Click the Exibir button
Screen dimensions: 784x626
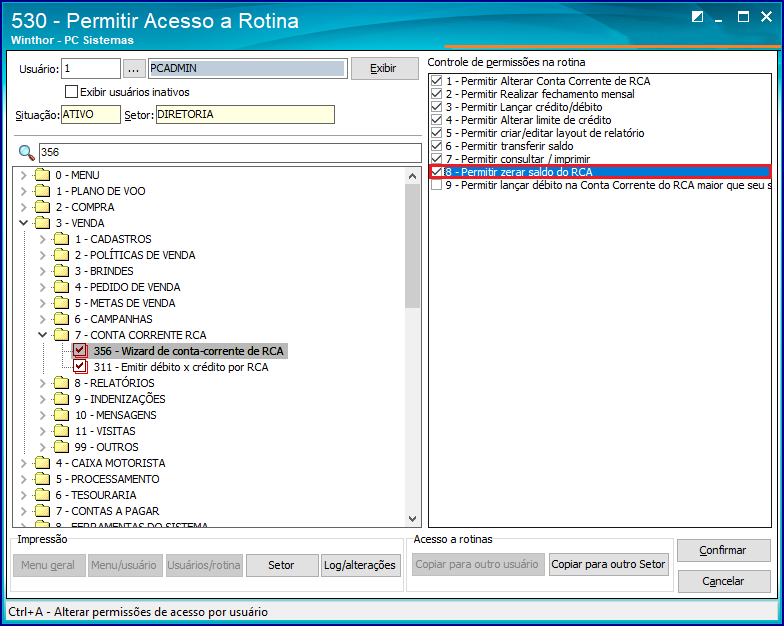(384, 68)
